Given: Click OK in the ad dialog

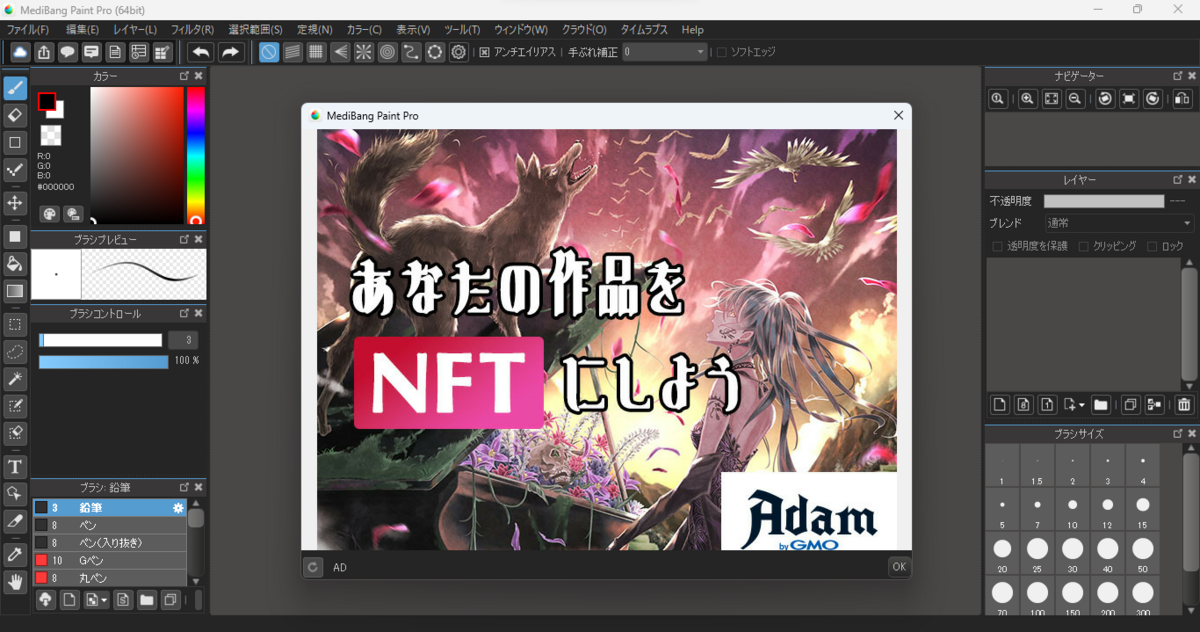Looking at the screenshot, I should (898, 567).
